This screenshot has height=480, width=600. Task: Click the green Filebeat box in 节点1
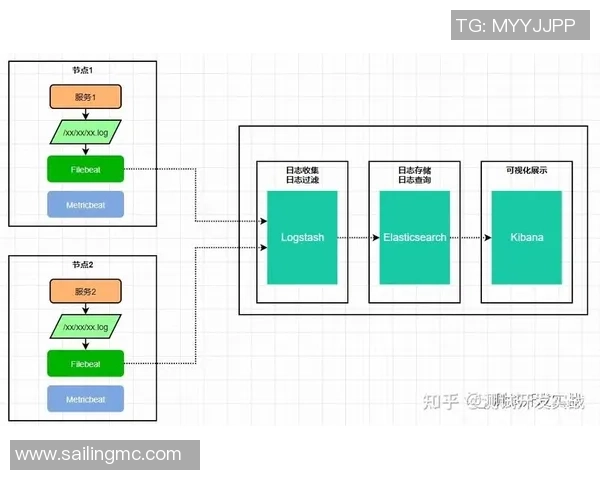[85, 169]
